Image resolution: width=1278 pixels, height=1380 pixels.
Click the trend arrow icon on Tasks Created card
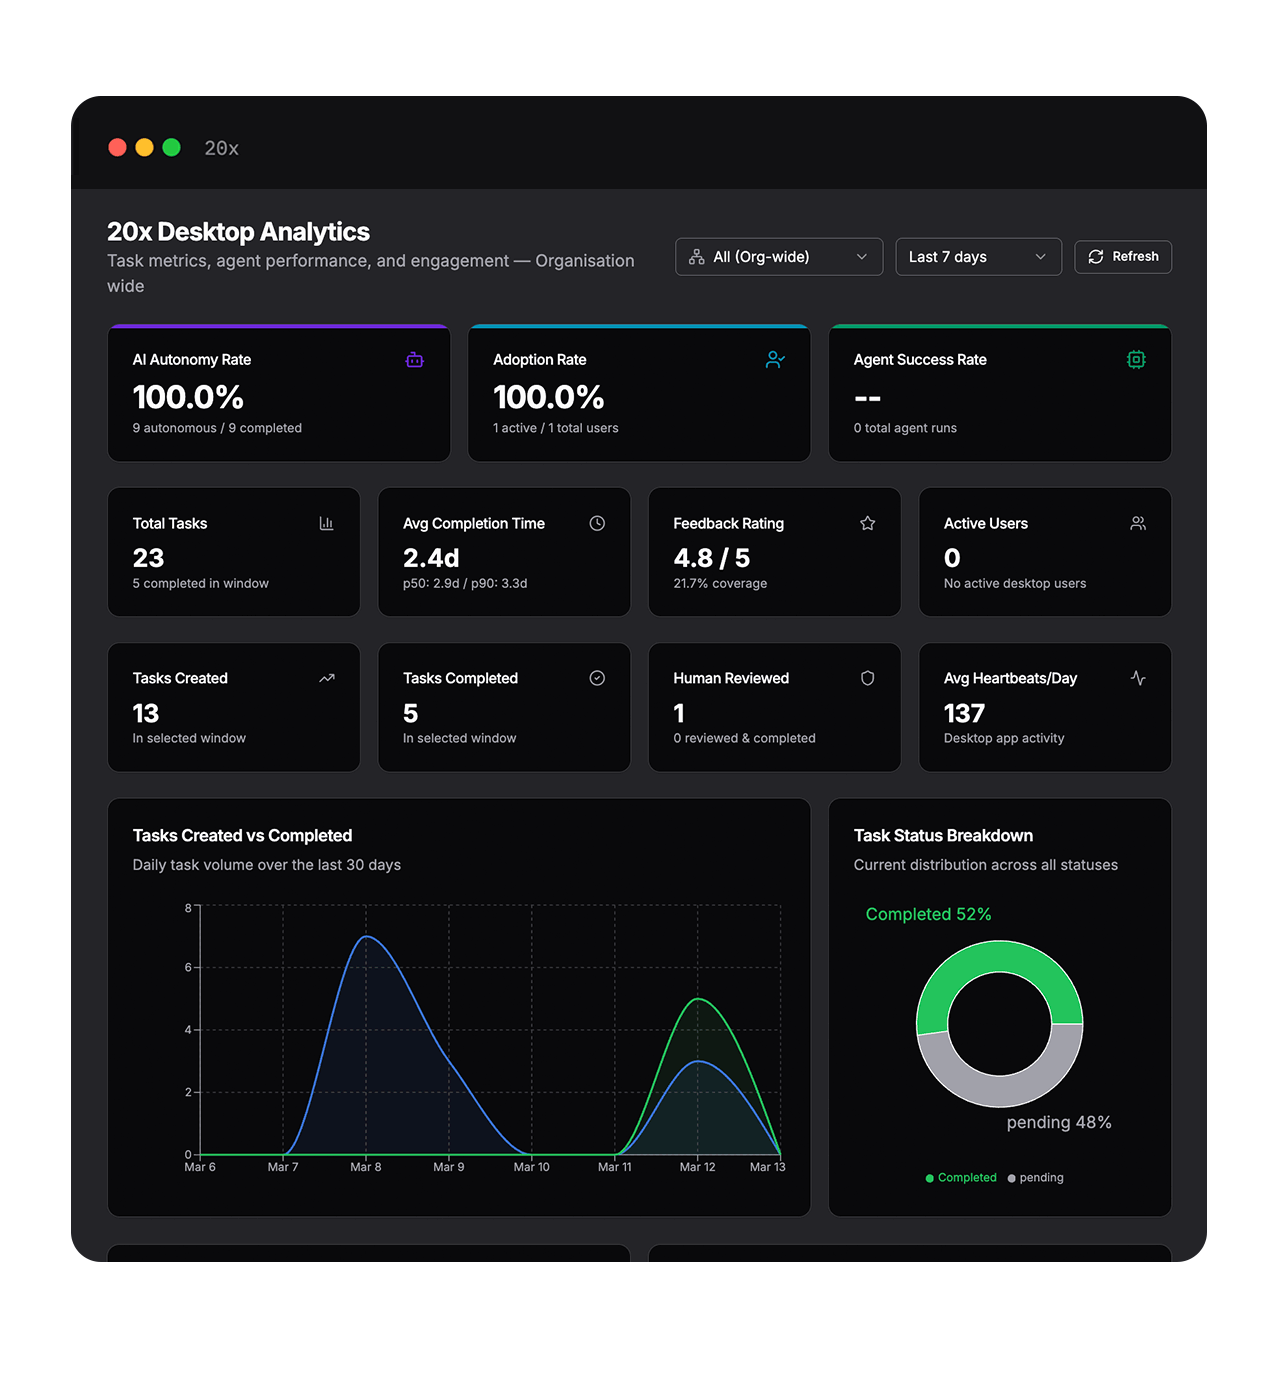point(326,678)
